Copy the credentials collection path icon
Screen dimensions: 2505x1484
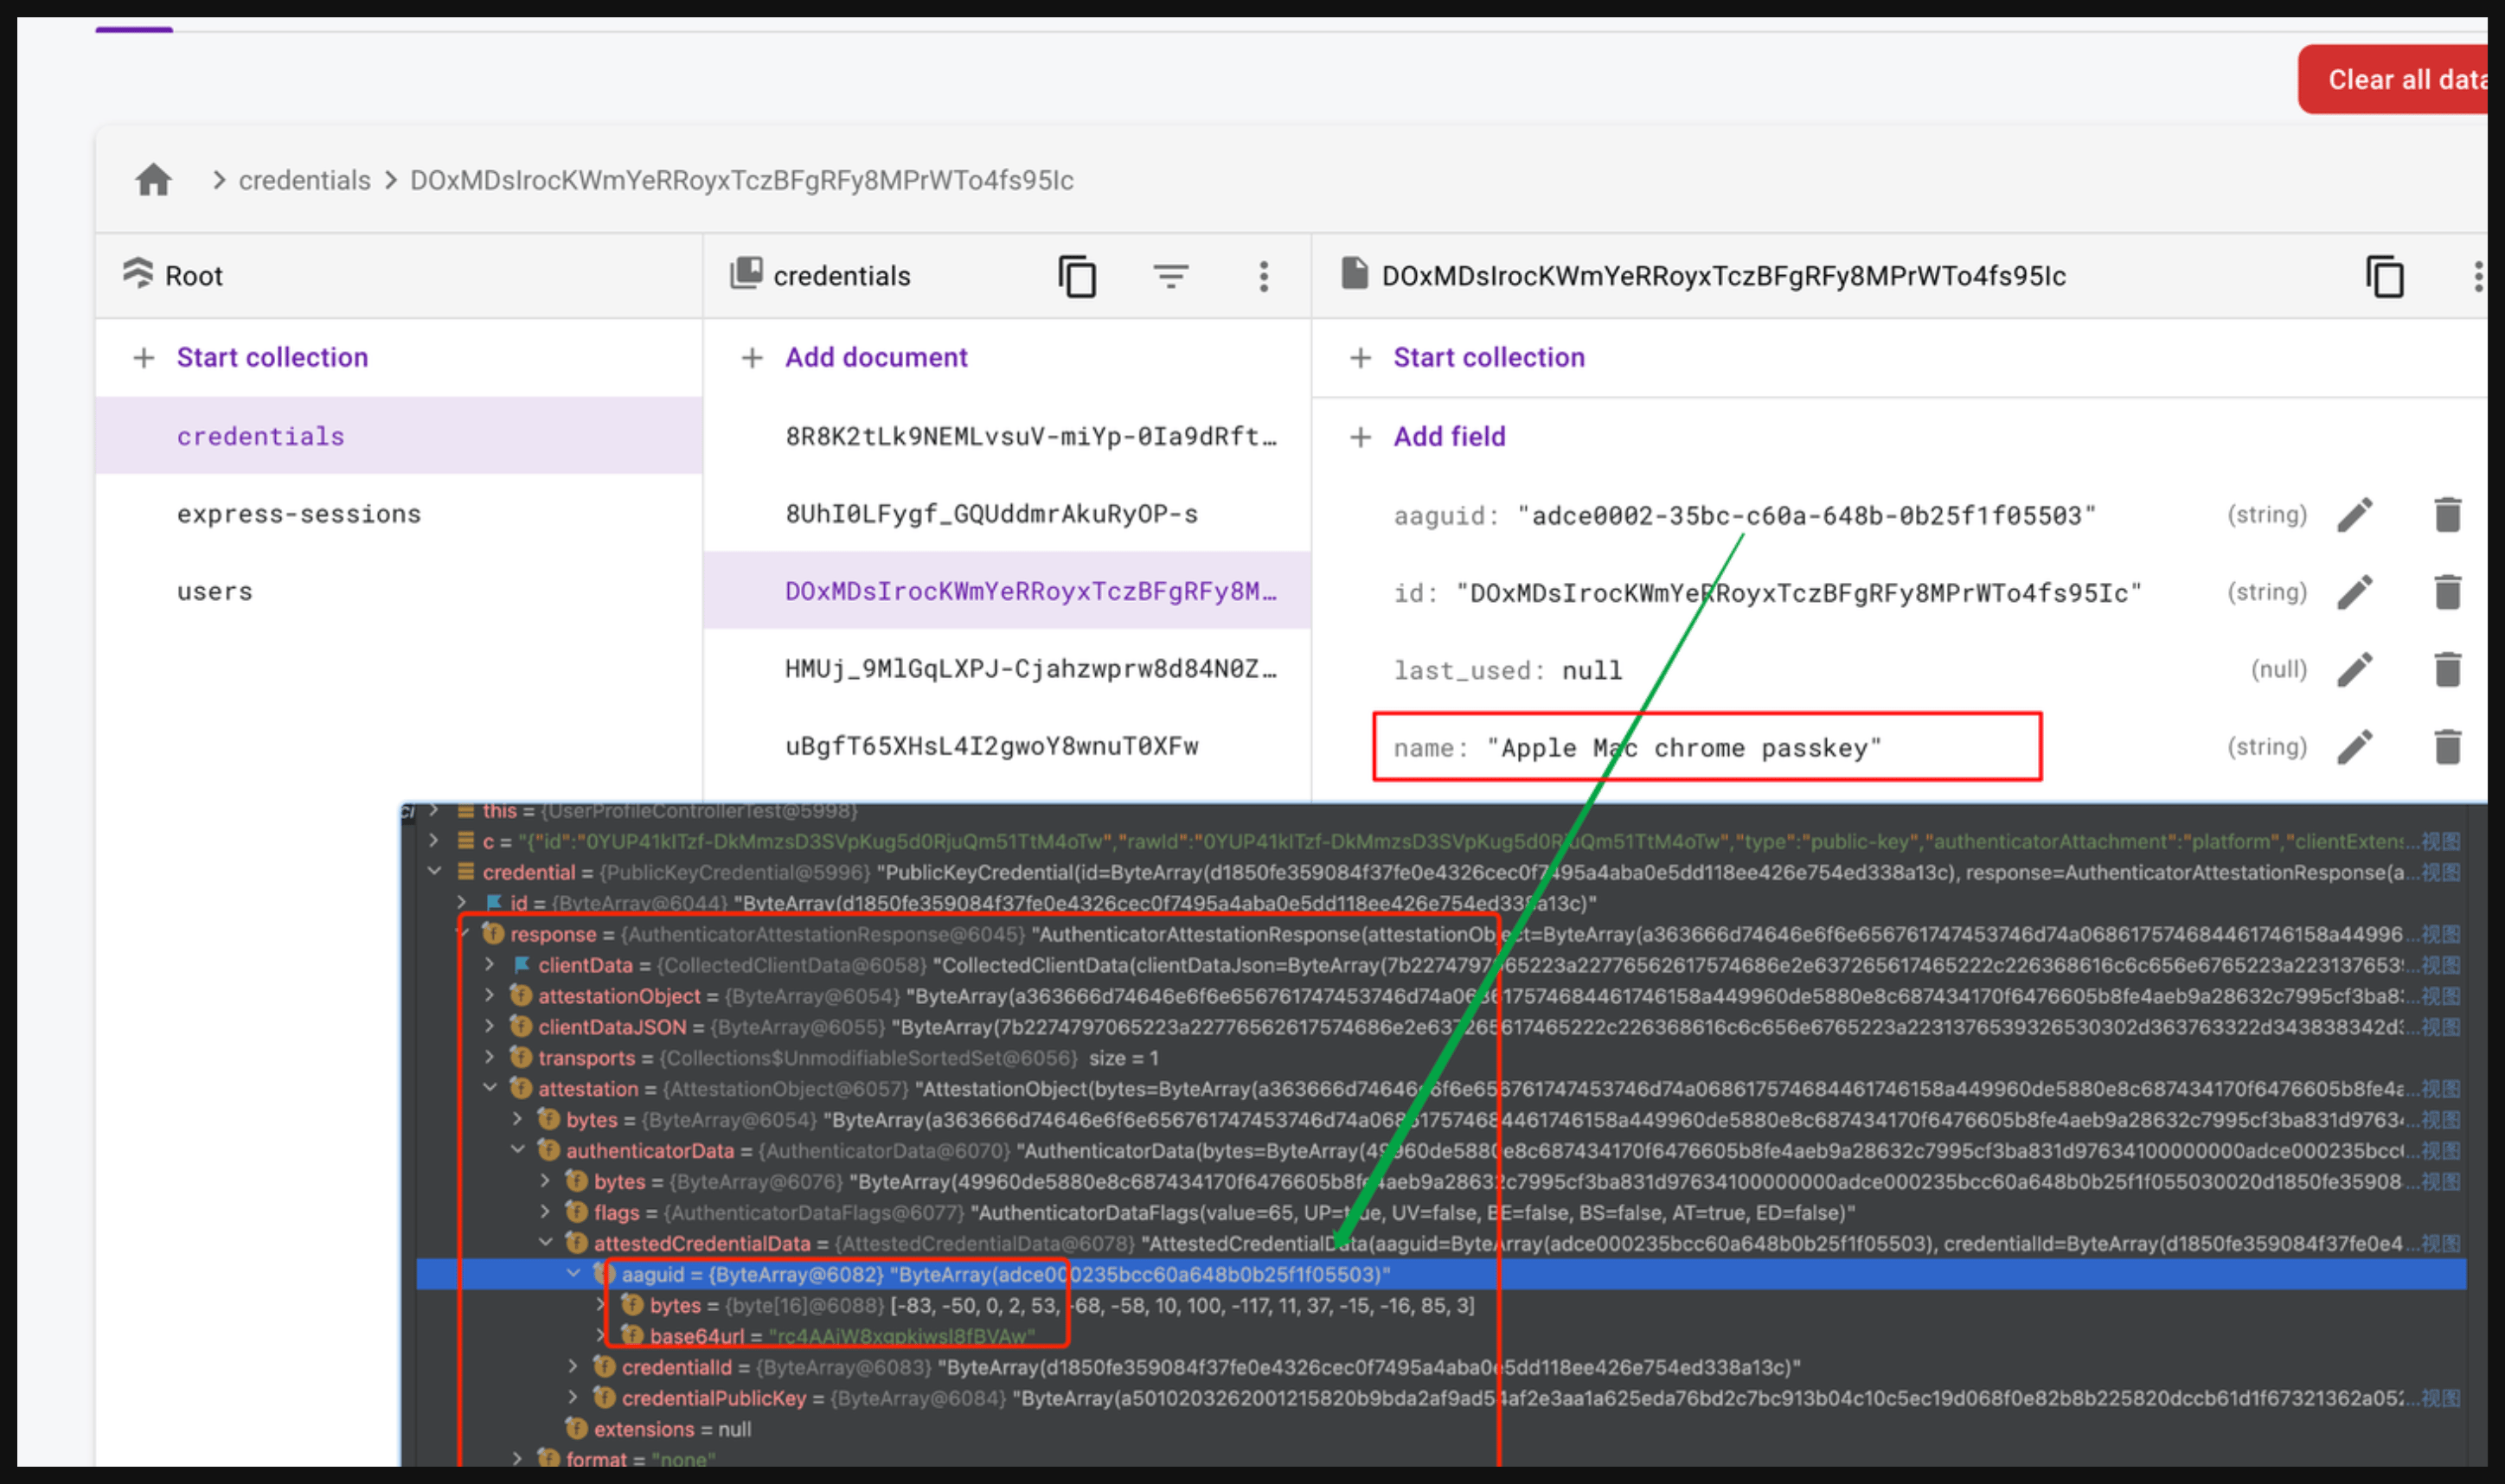[x=1077, y=276]
